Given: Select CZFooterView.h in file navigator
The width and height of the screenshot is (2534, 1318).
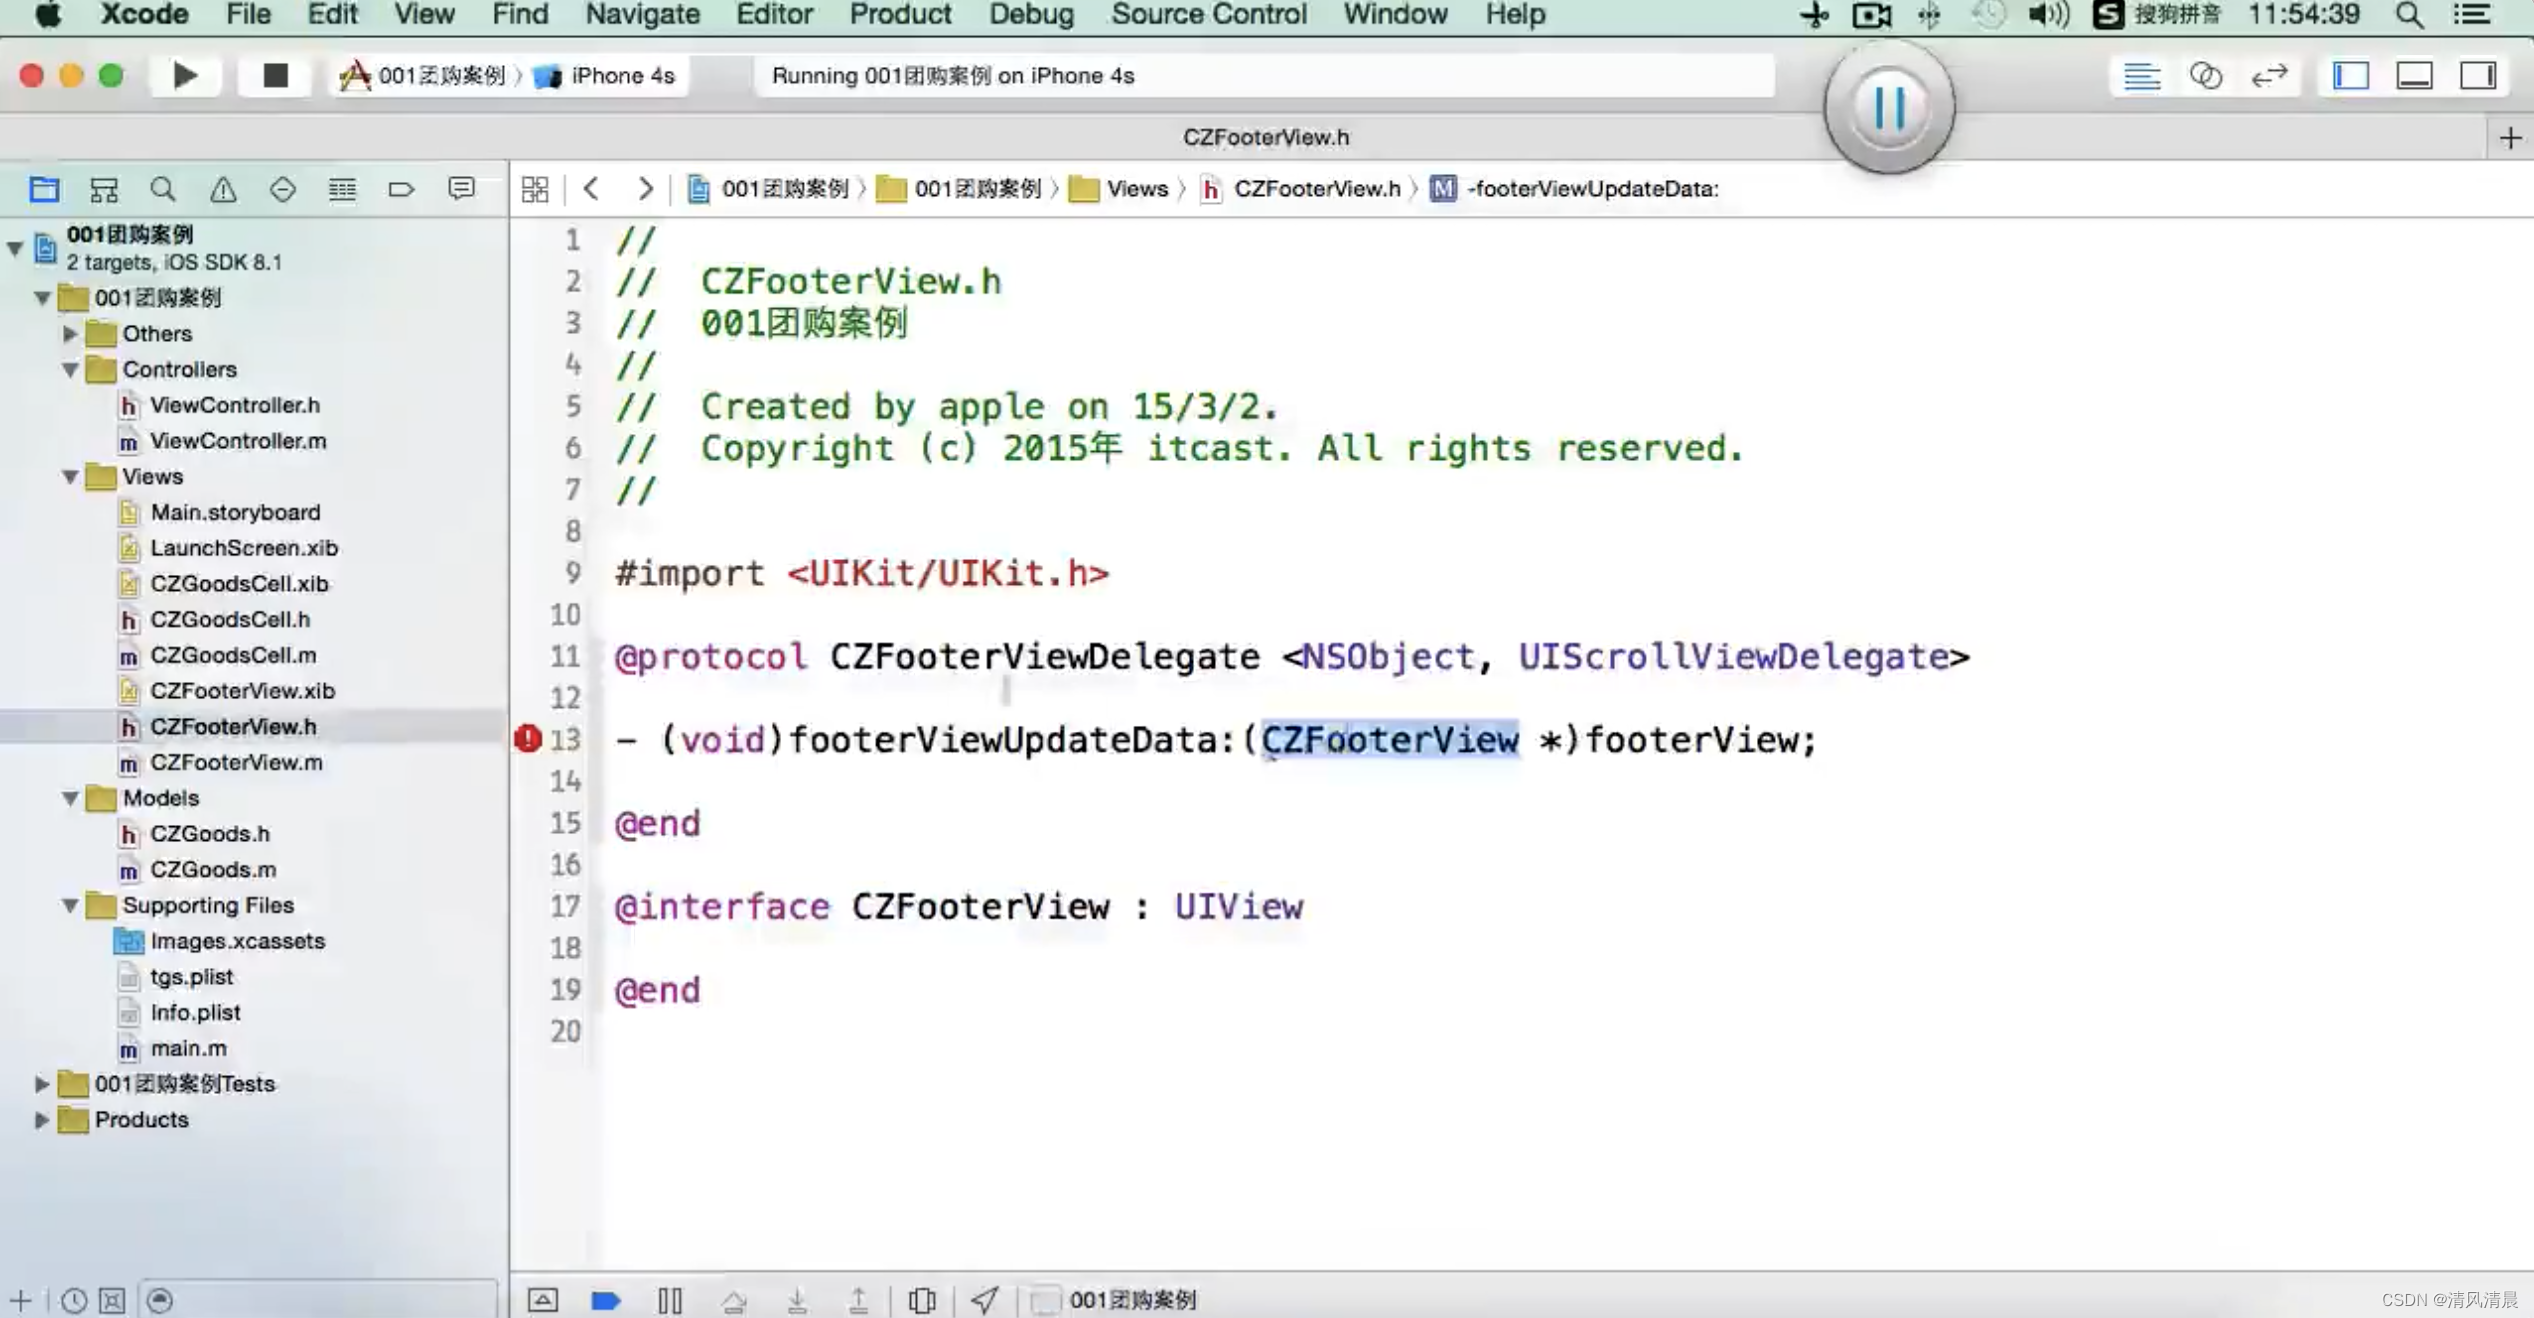Looking at the screenshot, I should (x=233, y=724).
